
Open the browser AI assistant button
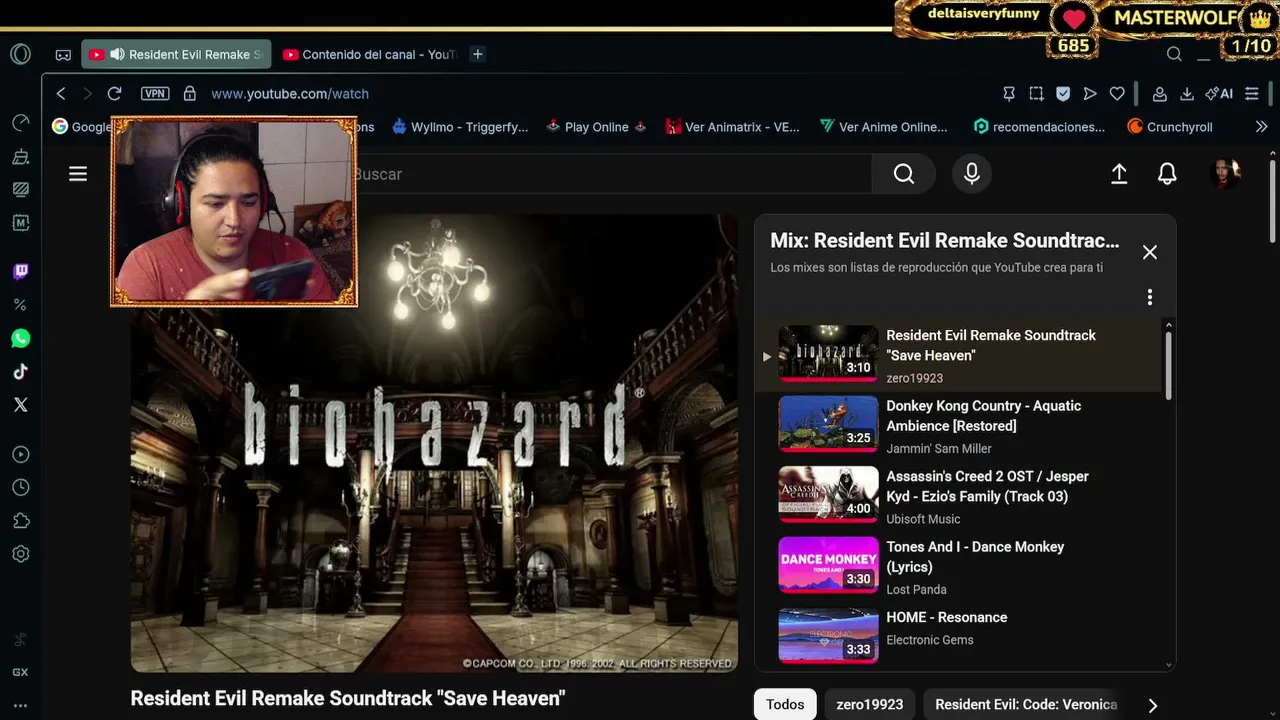[1219, 93]
